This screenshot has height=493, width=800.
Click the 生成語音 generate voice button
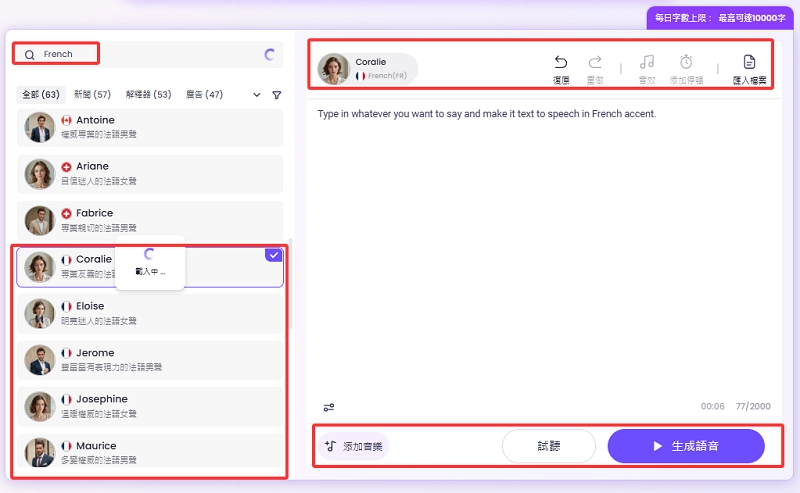[686, 447]
